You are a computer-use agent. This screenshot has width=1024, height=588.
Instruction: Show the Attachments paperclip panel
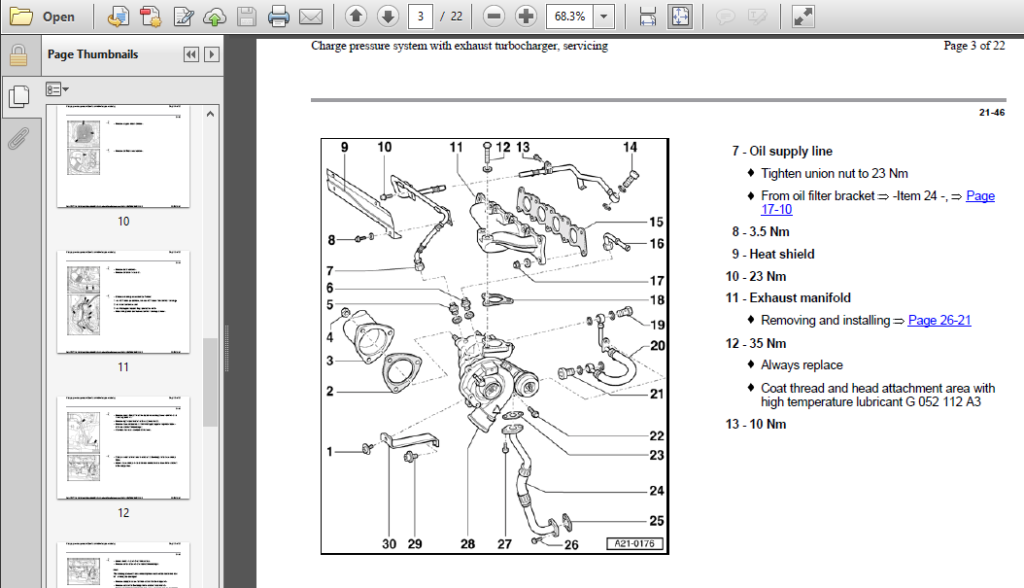tap(18, 138)
